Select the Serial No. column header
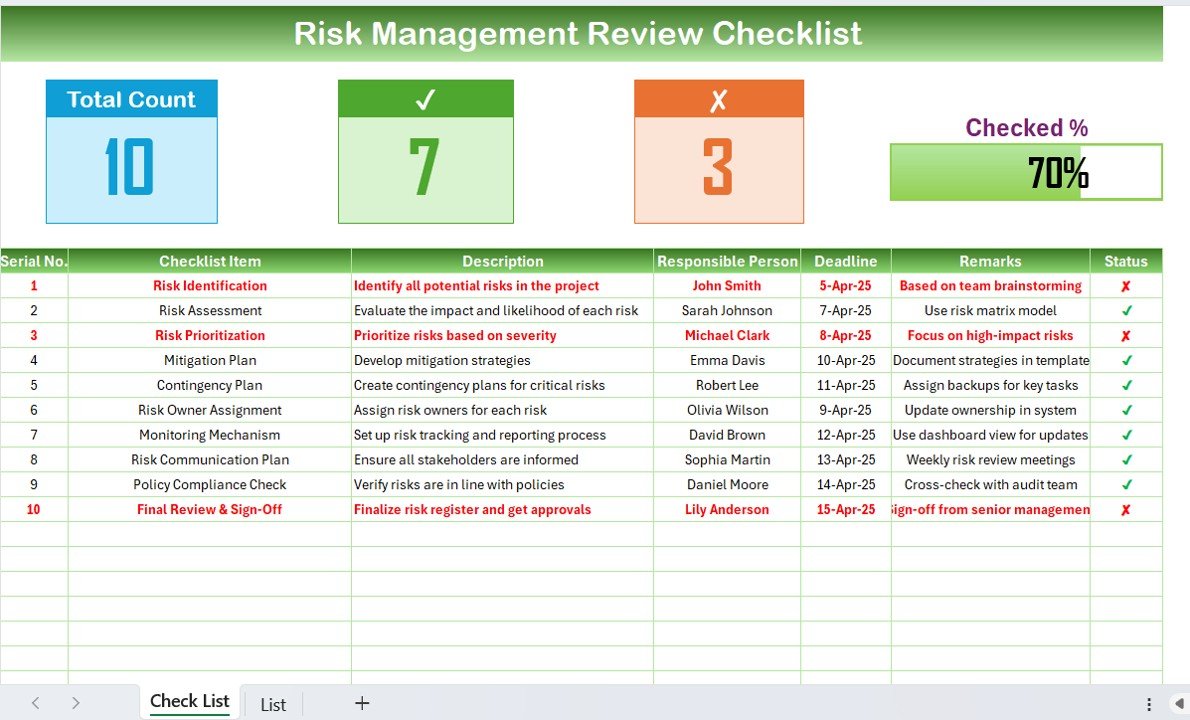The image size is (1190, 720). [34, 261]
